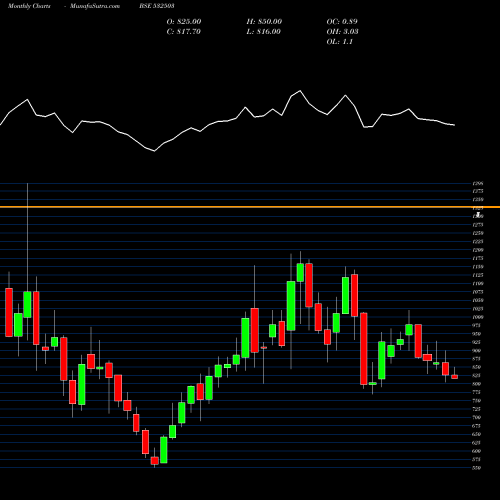The height and width of the screenshot is (500, 500).
Task: Click the 1275 price axis label
Action: click(478, 225)
